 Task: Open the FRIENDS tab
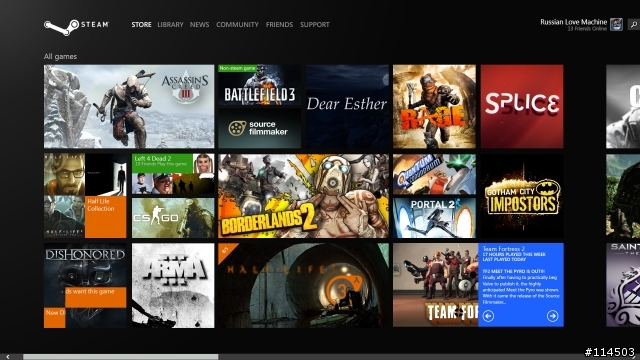point(279,24)
